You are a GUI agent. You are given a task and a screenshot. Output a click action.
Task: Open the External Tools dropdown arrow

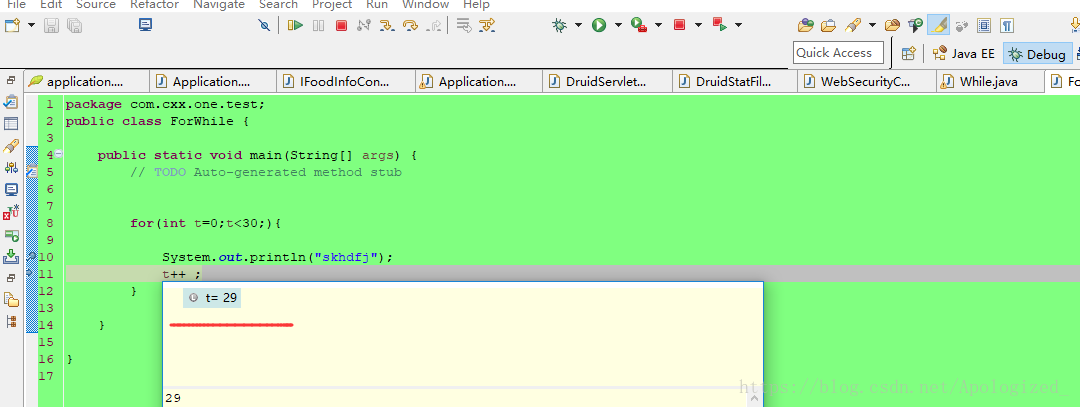(658, 25)
